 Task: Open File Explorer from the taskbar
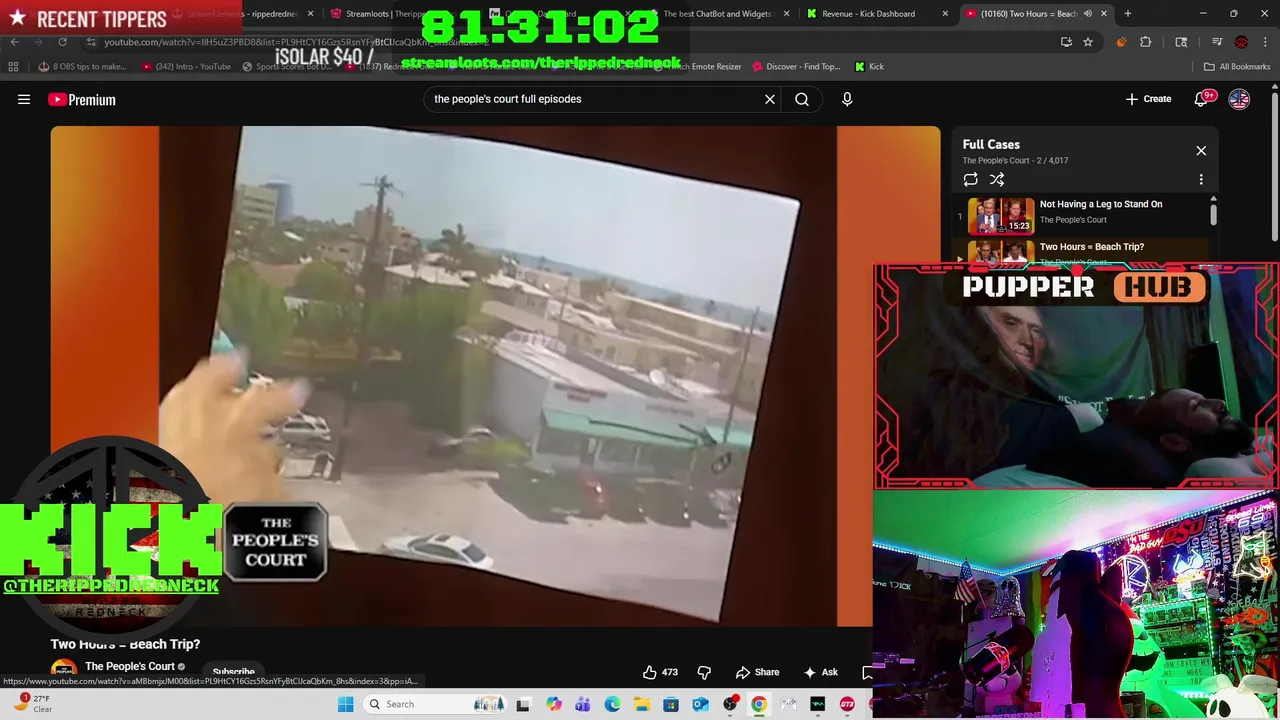(641, 704)
